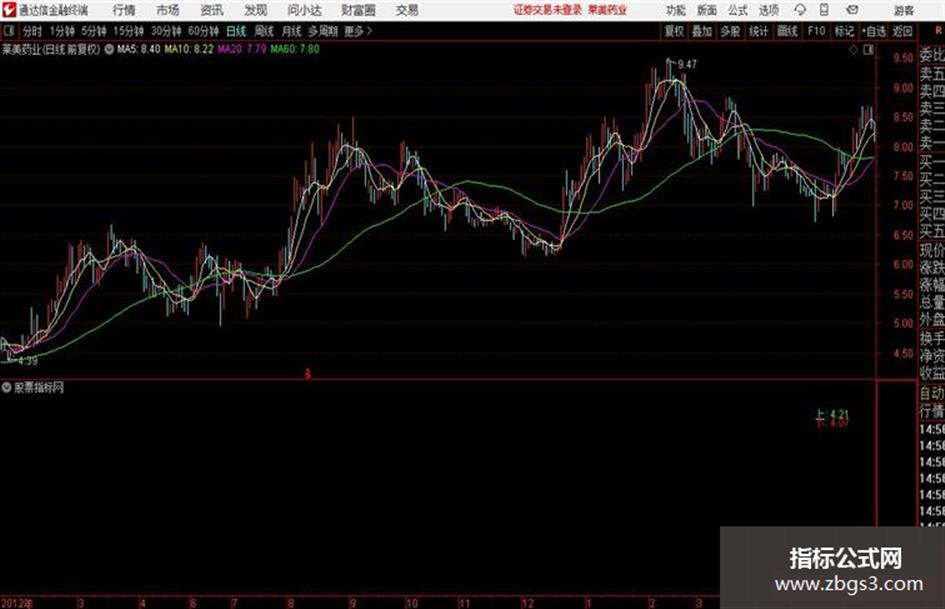Open the 行情 menu
The image size is (945, 609).
(x=124, y=10)
